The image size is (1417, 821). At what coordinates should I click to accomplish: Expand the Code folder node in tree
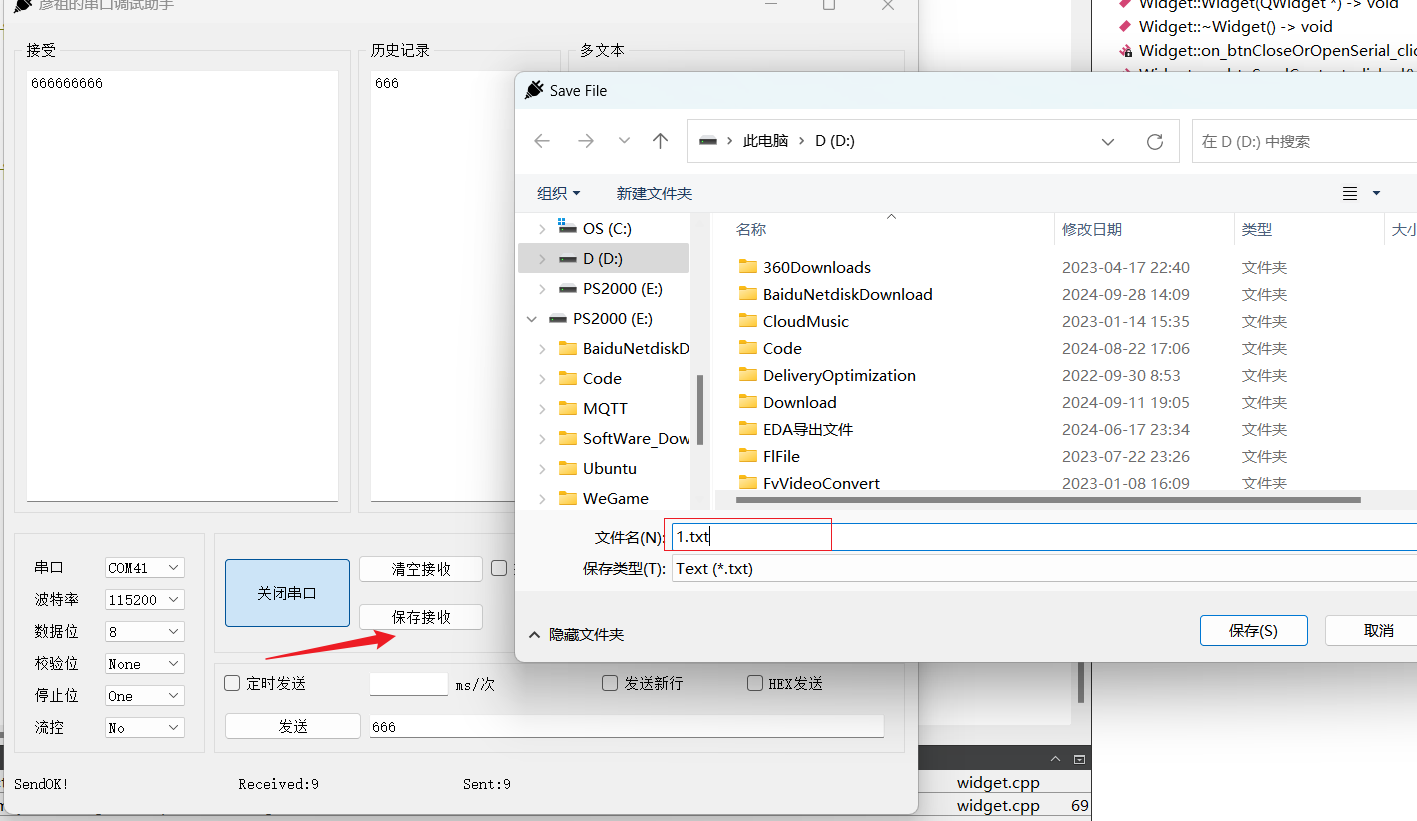542,379
